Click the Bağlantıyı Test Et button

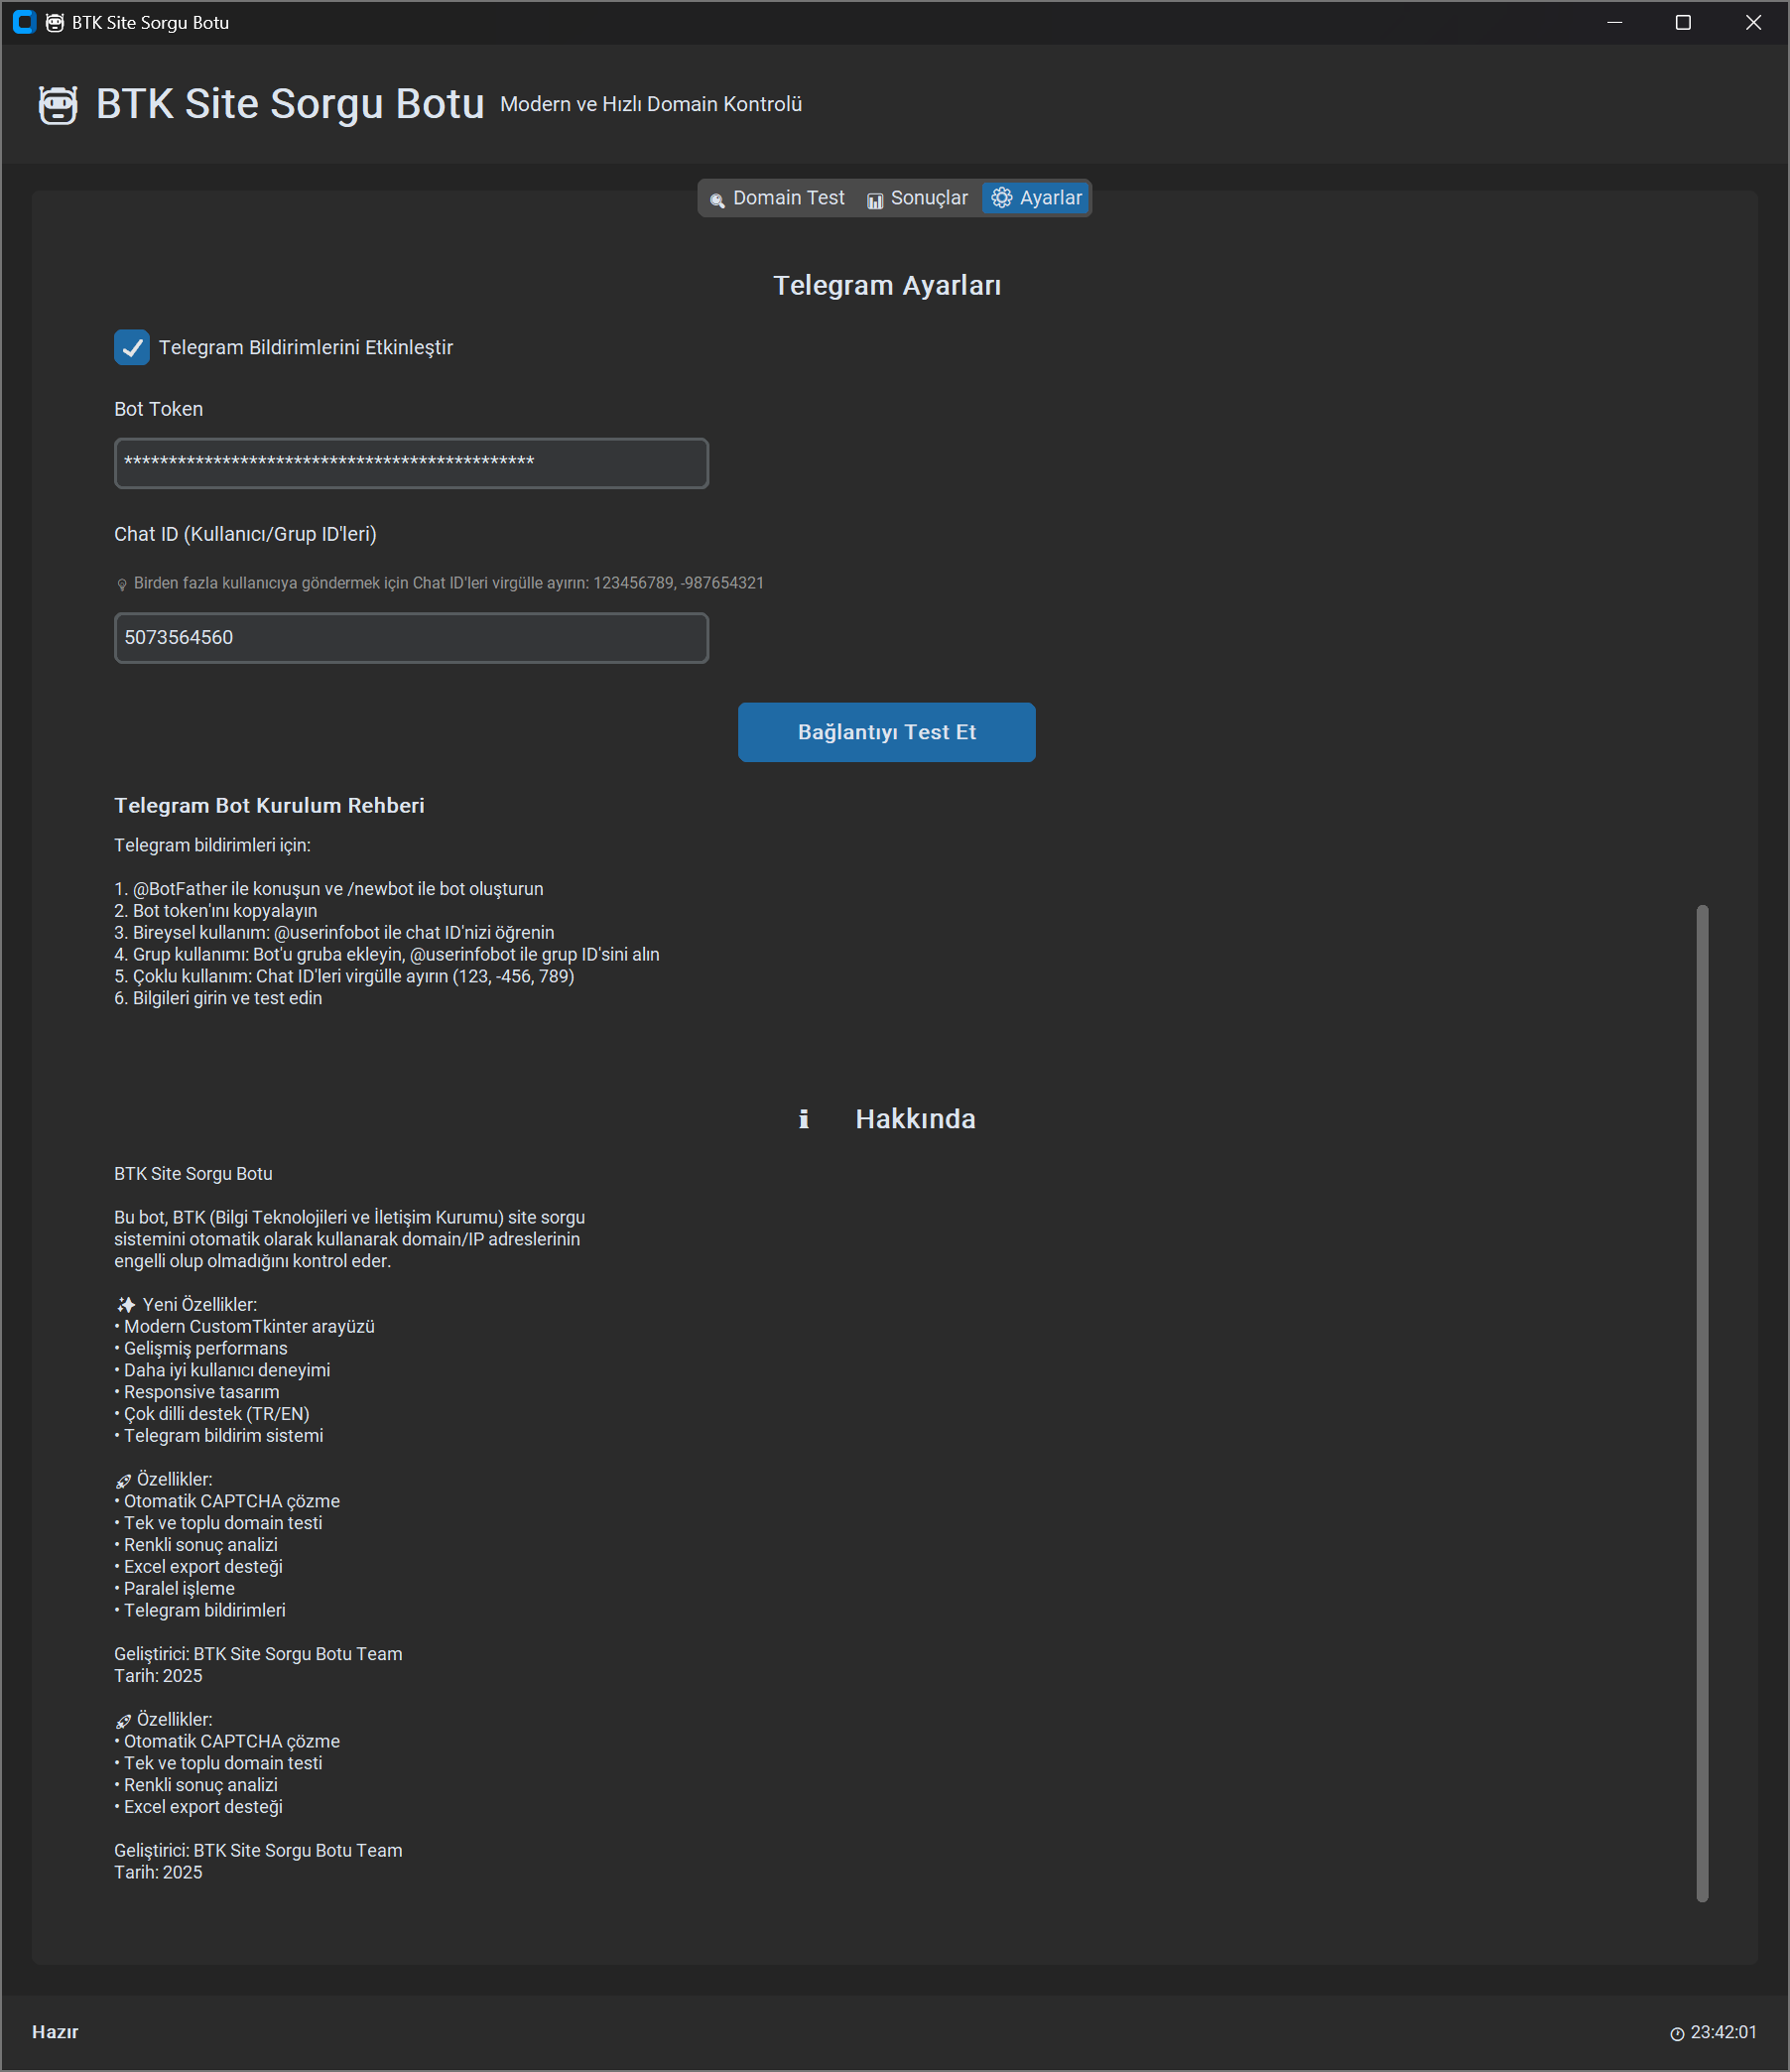coord(886,732)
